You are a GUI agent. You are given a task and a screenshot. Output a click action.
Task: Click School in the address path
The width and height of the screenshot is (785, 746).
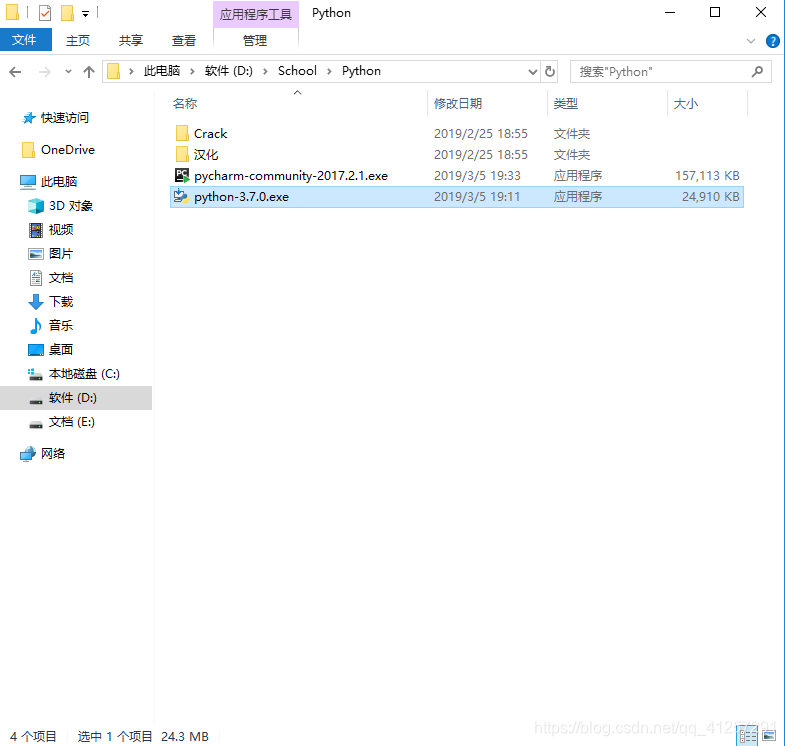(297, 71)
